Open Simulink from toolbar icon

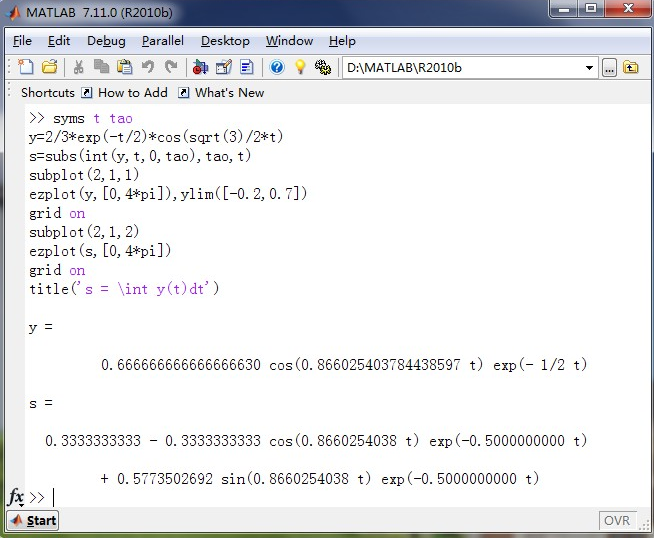pos(200,67)
